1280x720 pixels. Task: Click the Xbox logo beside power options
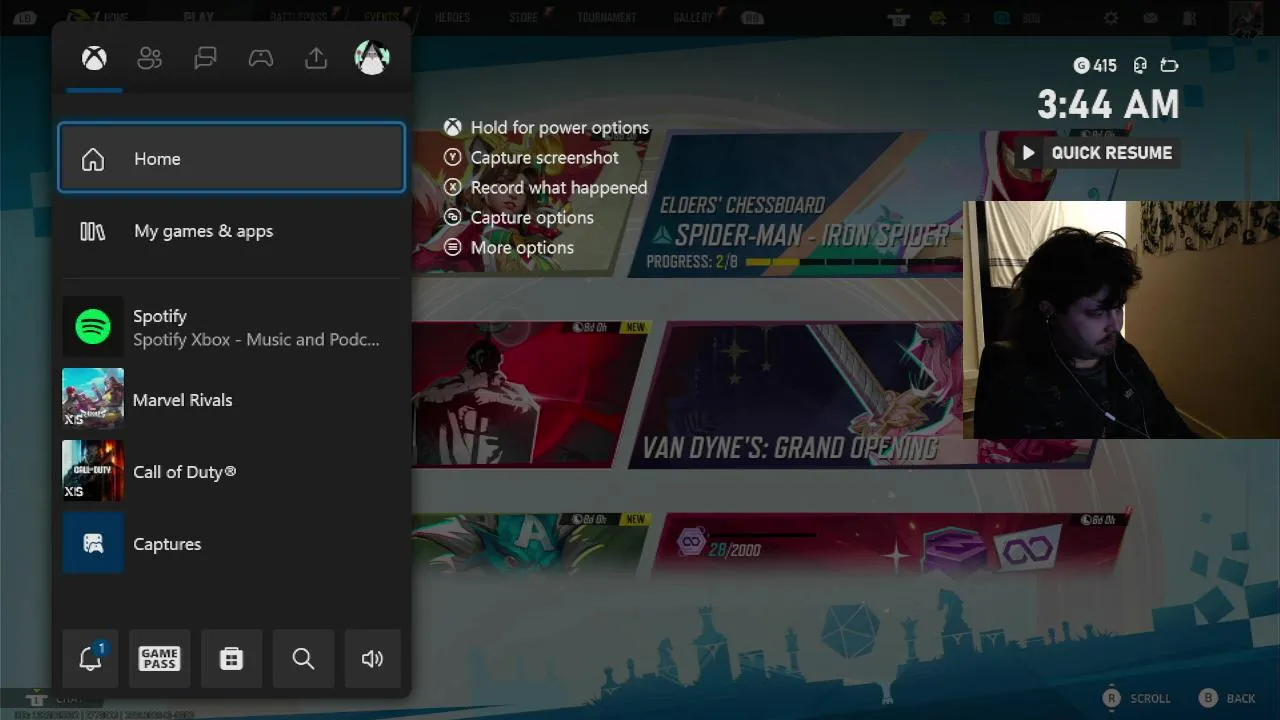(x=453, y=128)
